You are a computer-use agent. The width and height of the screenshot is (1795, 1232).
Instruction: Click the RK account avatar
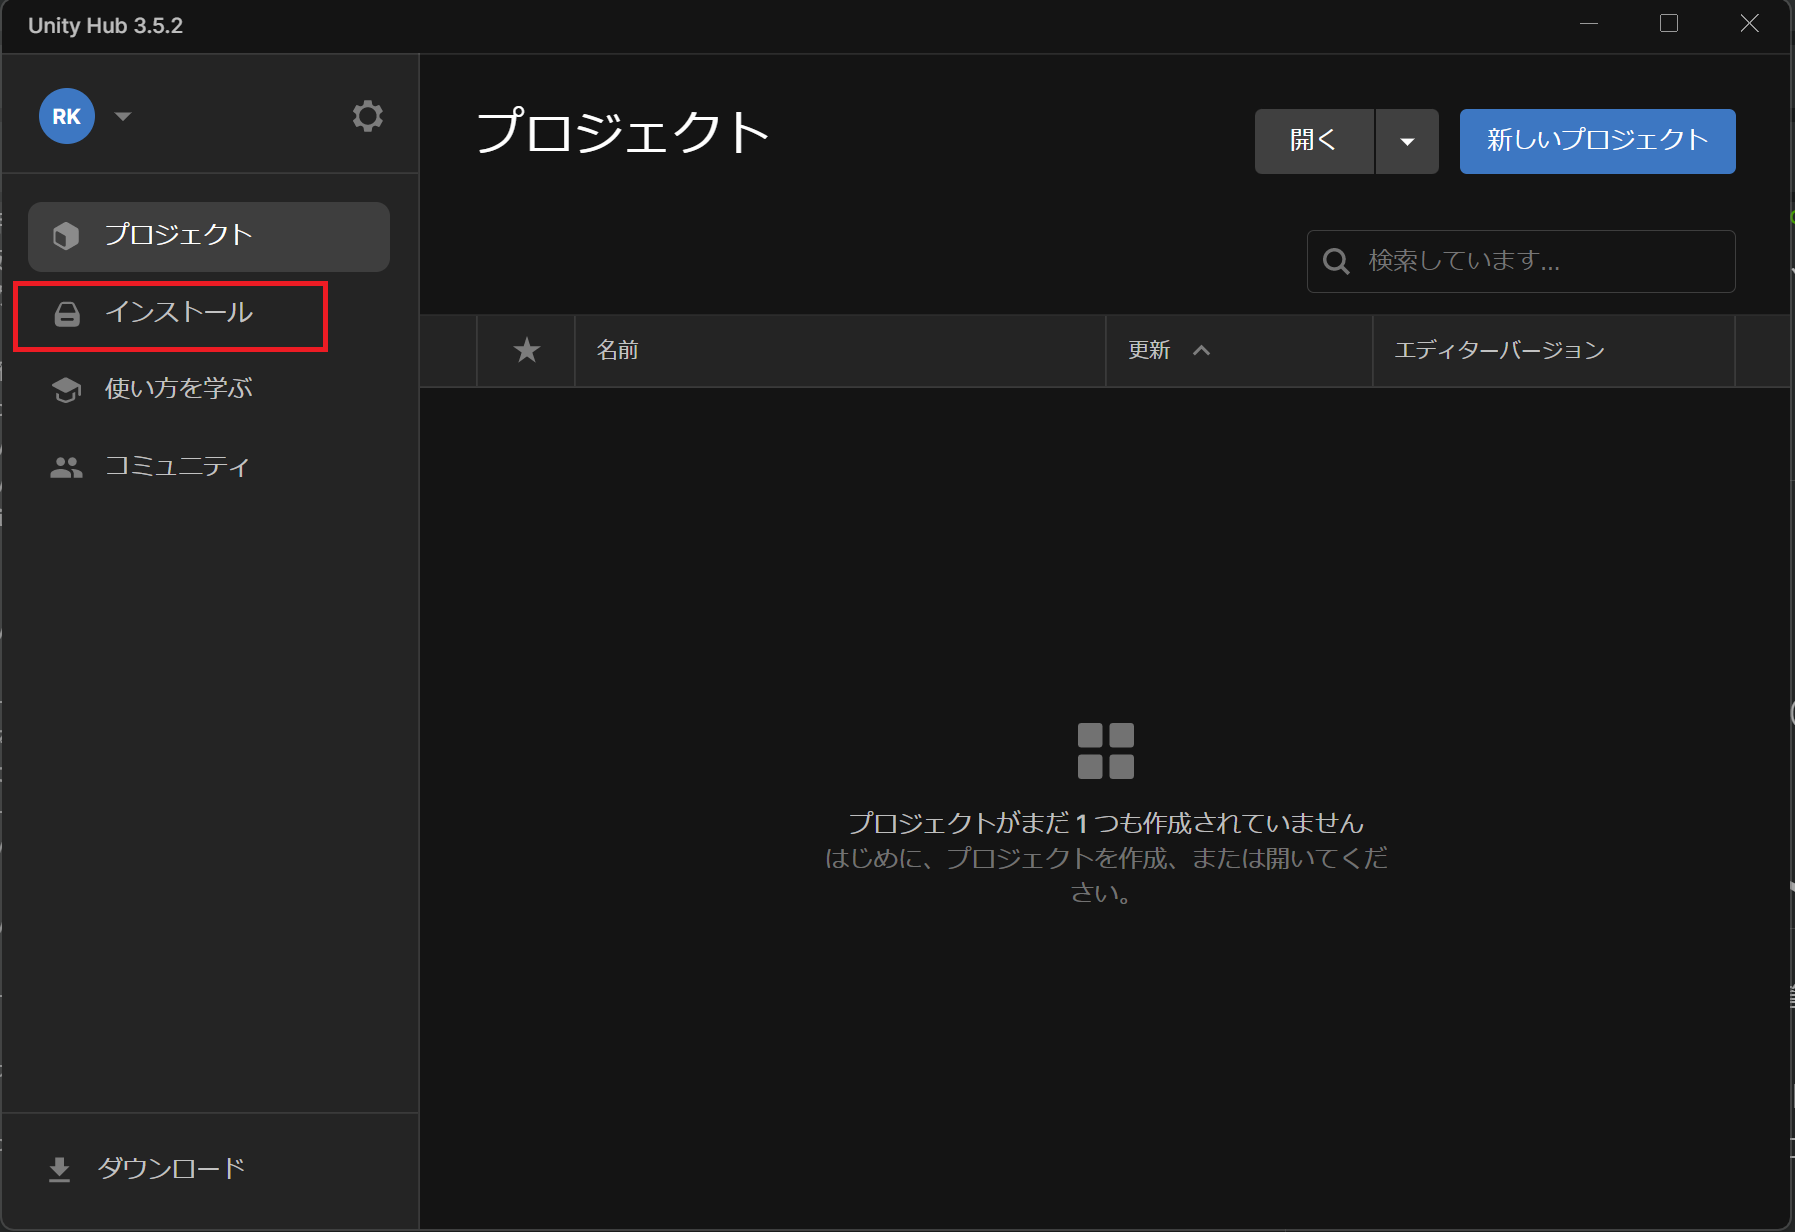tap(67, 116)
